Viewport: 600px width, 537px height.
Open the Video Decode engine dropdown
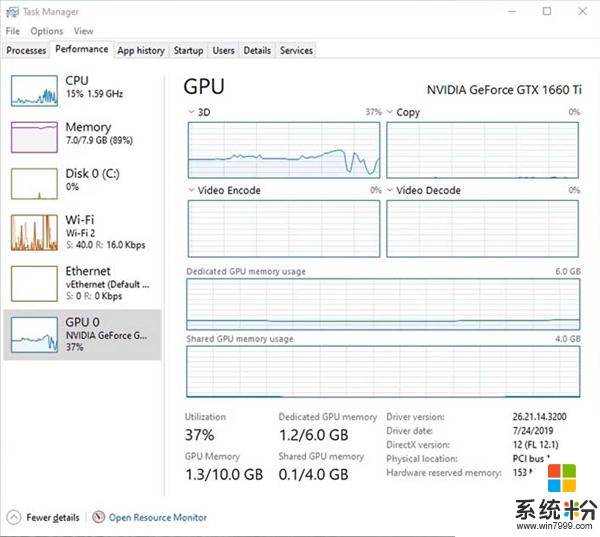click(x=390, y=190)
